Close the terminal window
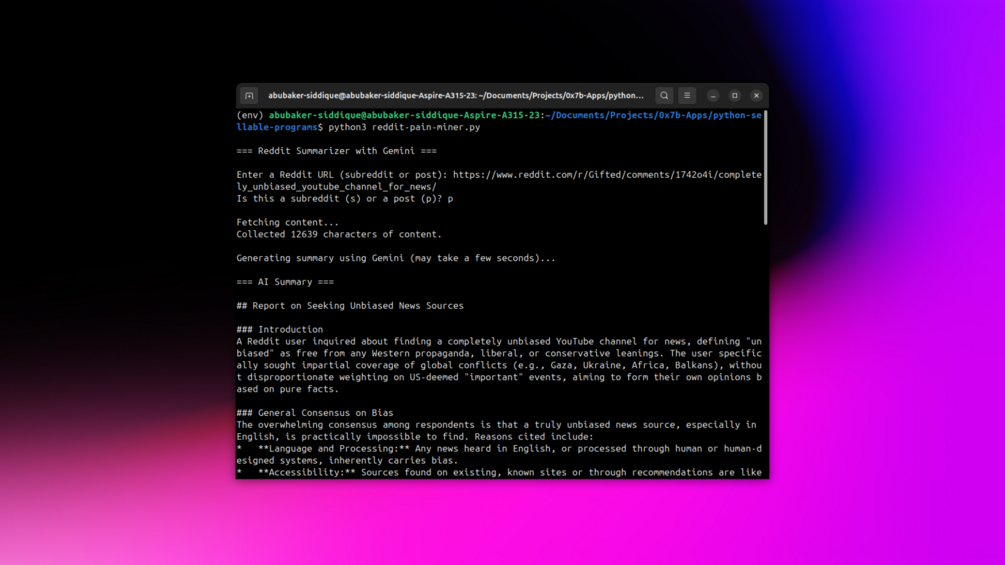The image size is (1005, 565). pyautogui.click(x=756, y=95)
